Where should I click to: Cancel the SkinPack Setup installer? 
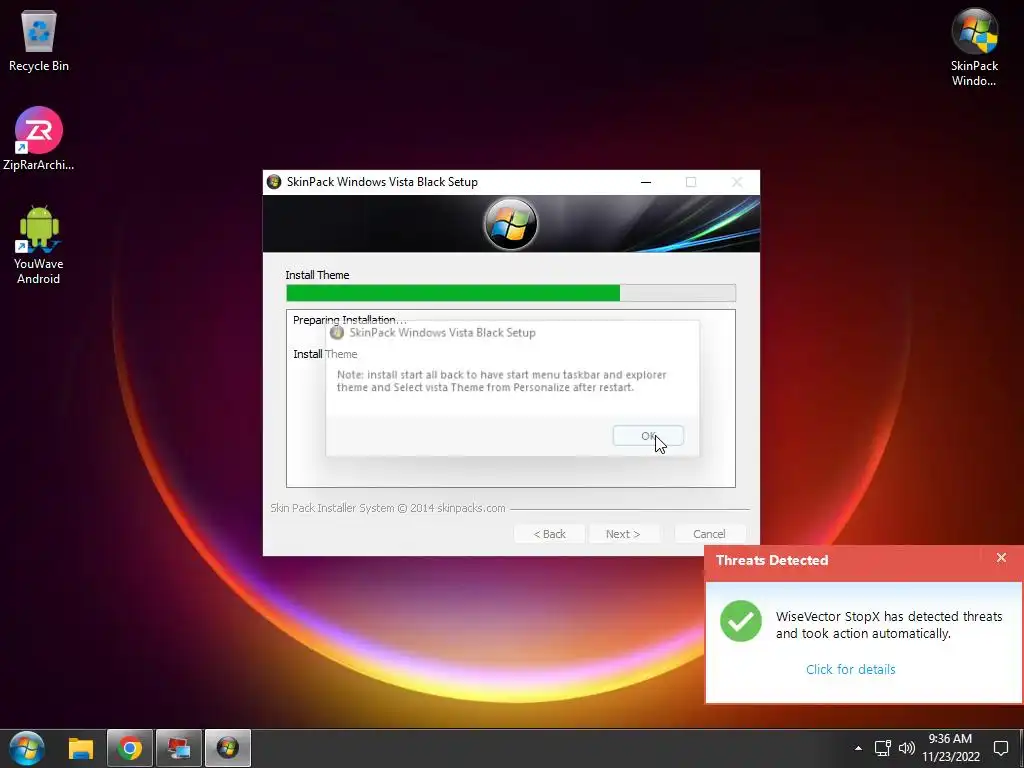point(709,534)
